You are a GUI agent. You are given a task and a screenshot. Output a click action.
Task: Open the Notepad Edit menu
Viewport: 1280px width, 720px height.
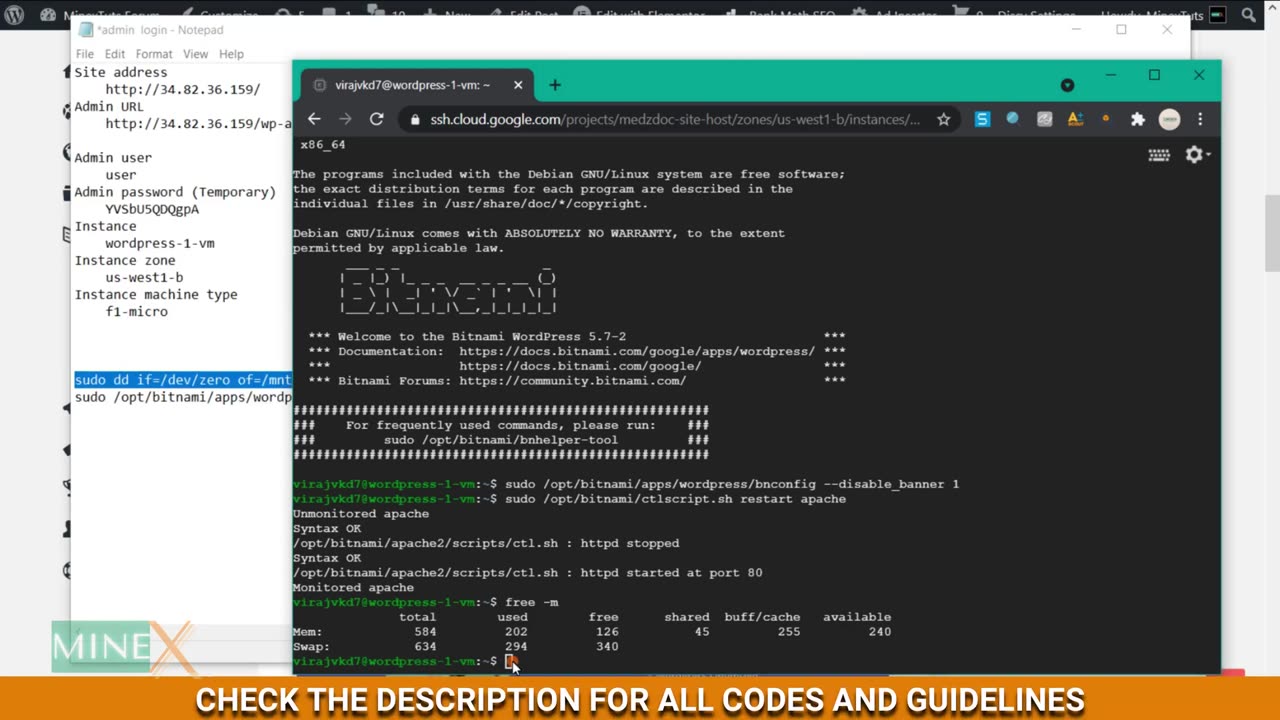(115, 54)
